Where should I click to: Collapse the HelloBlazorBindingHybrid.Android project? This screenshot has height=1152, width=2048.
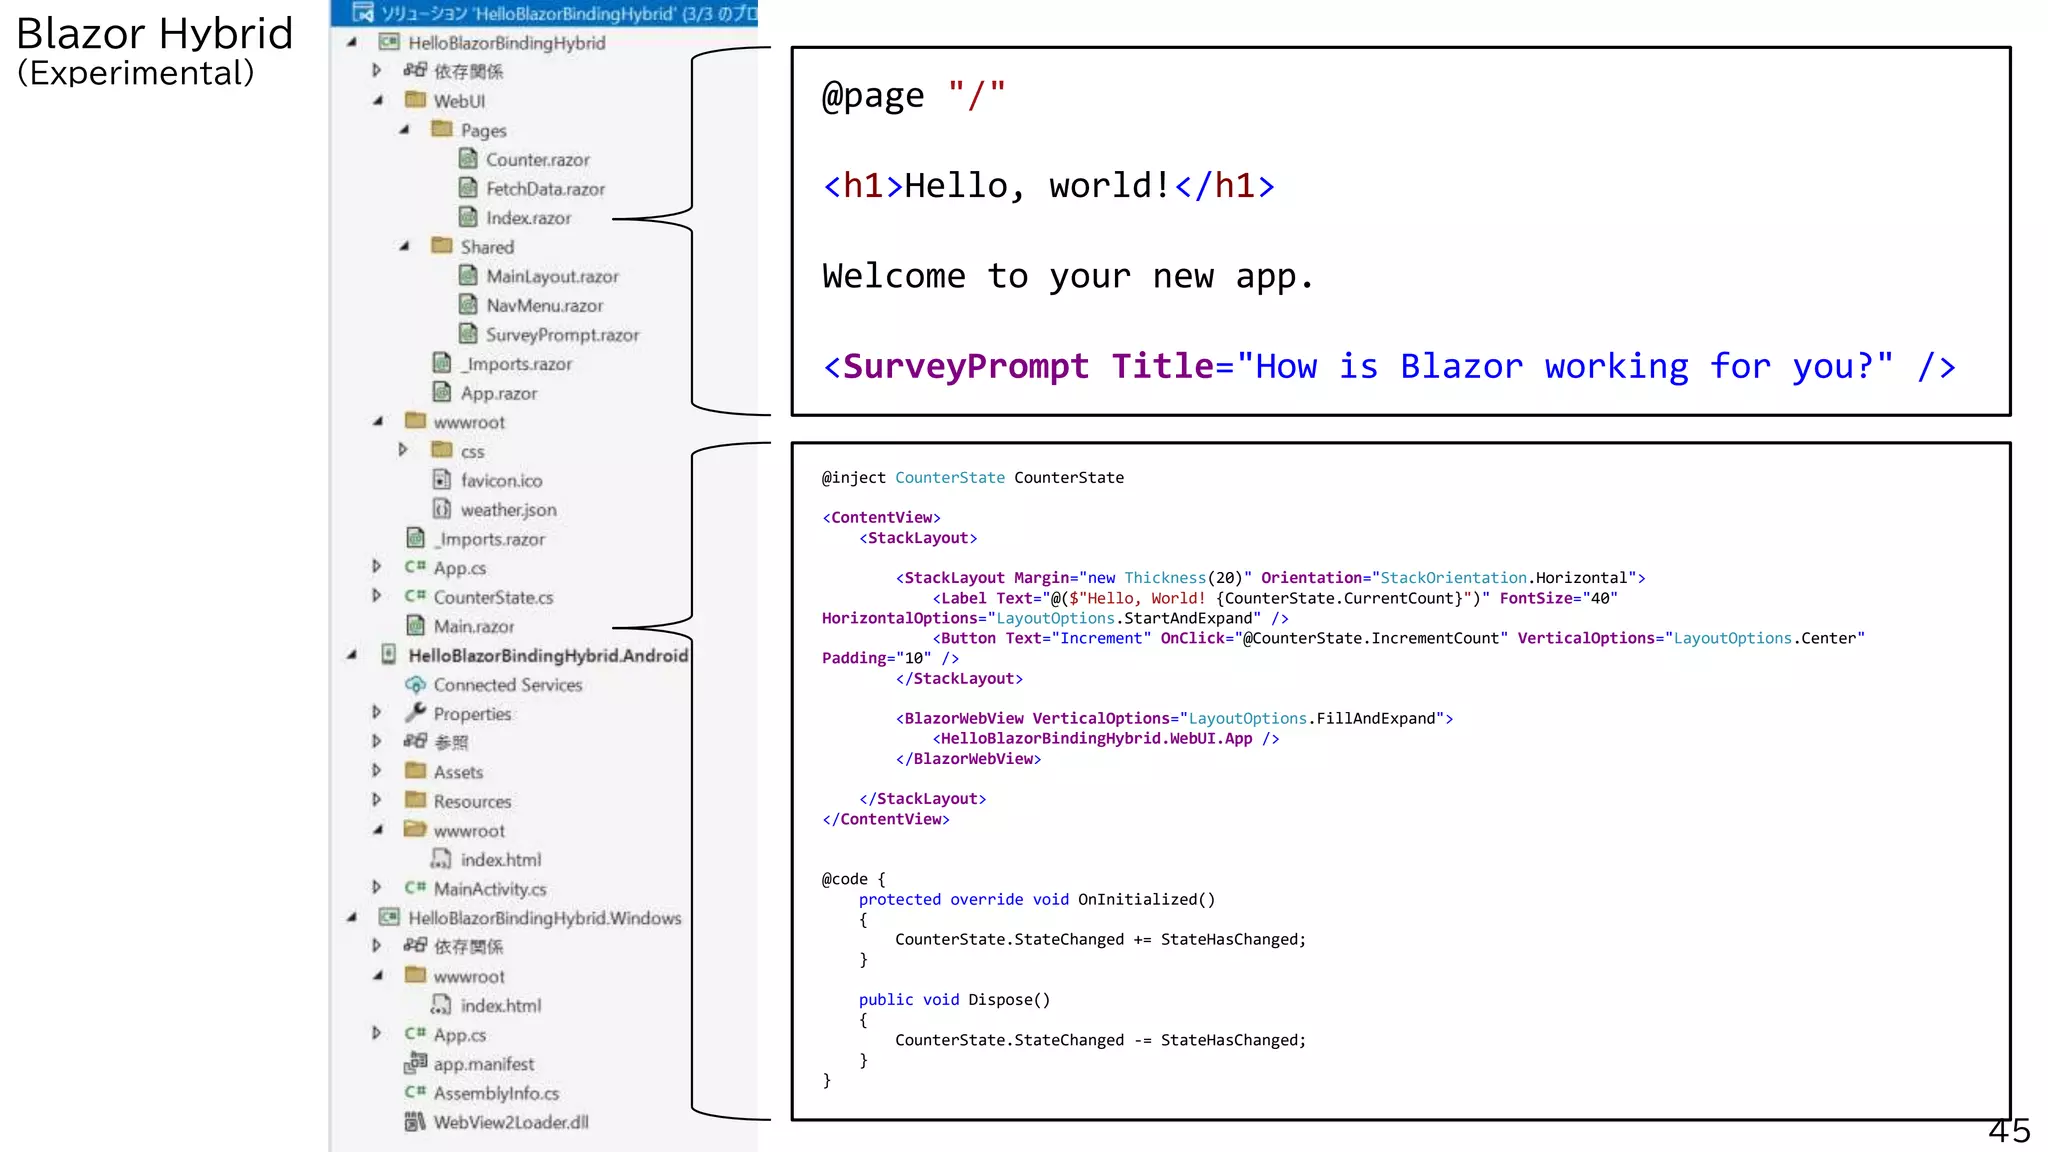(x=352, y=655)
